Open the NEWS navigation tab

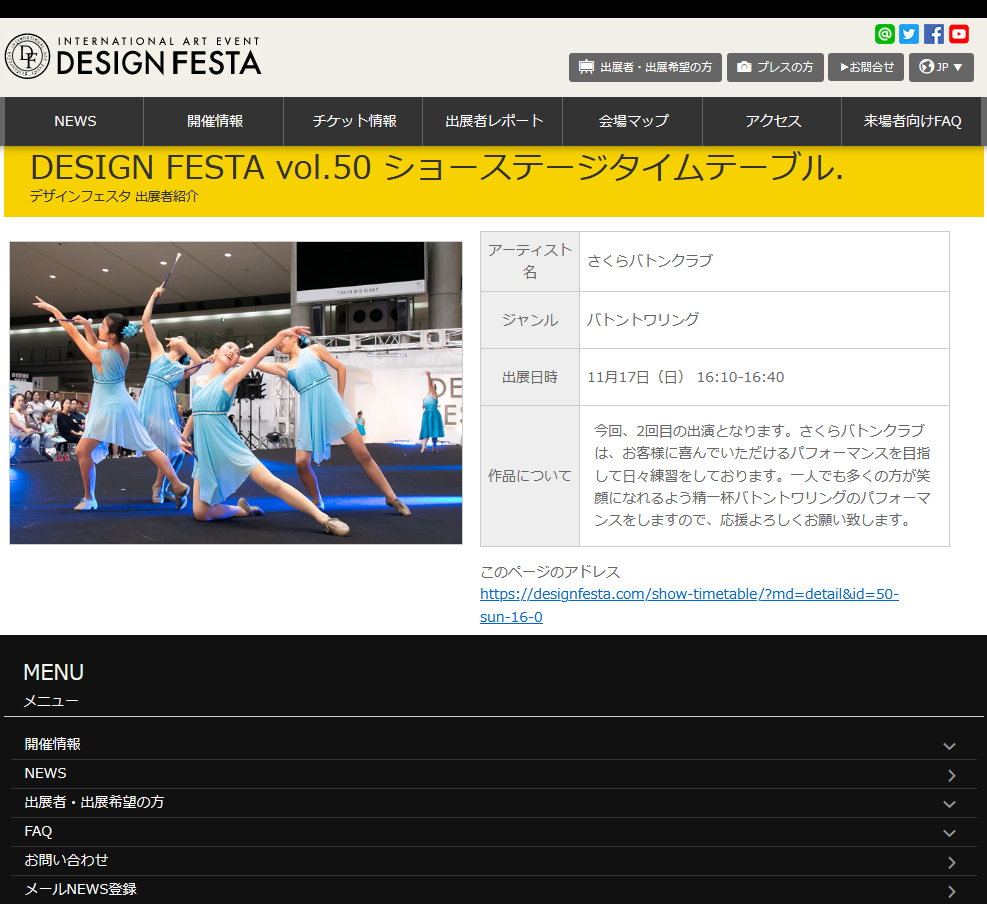75,121
